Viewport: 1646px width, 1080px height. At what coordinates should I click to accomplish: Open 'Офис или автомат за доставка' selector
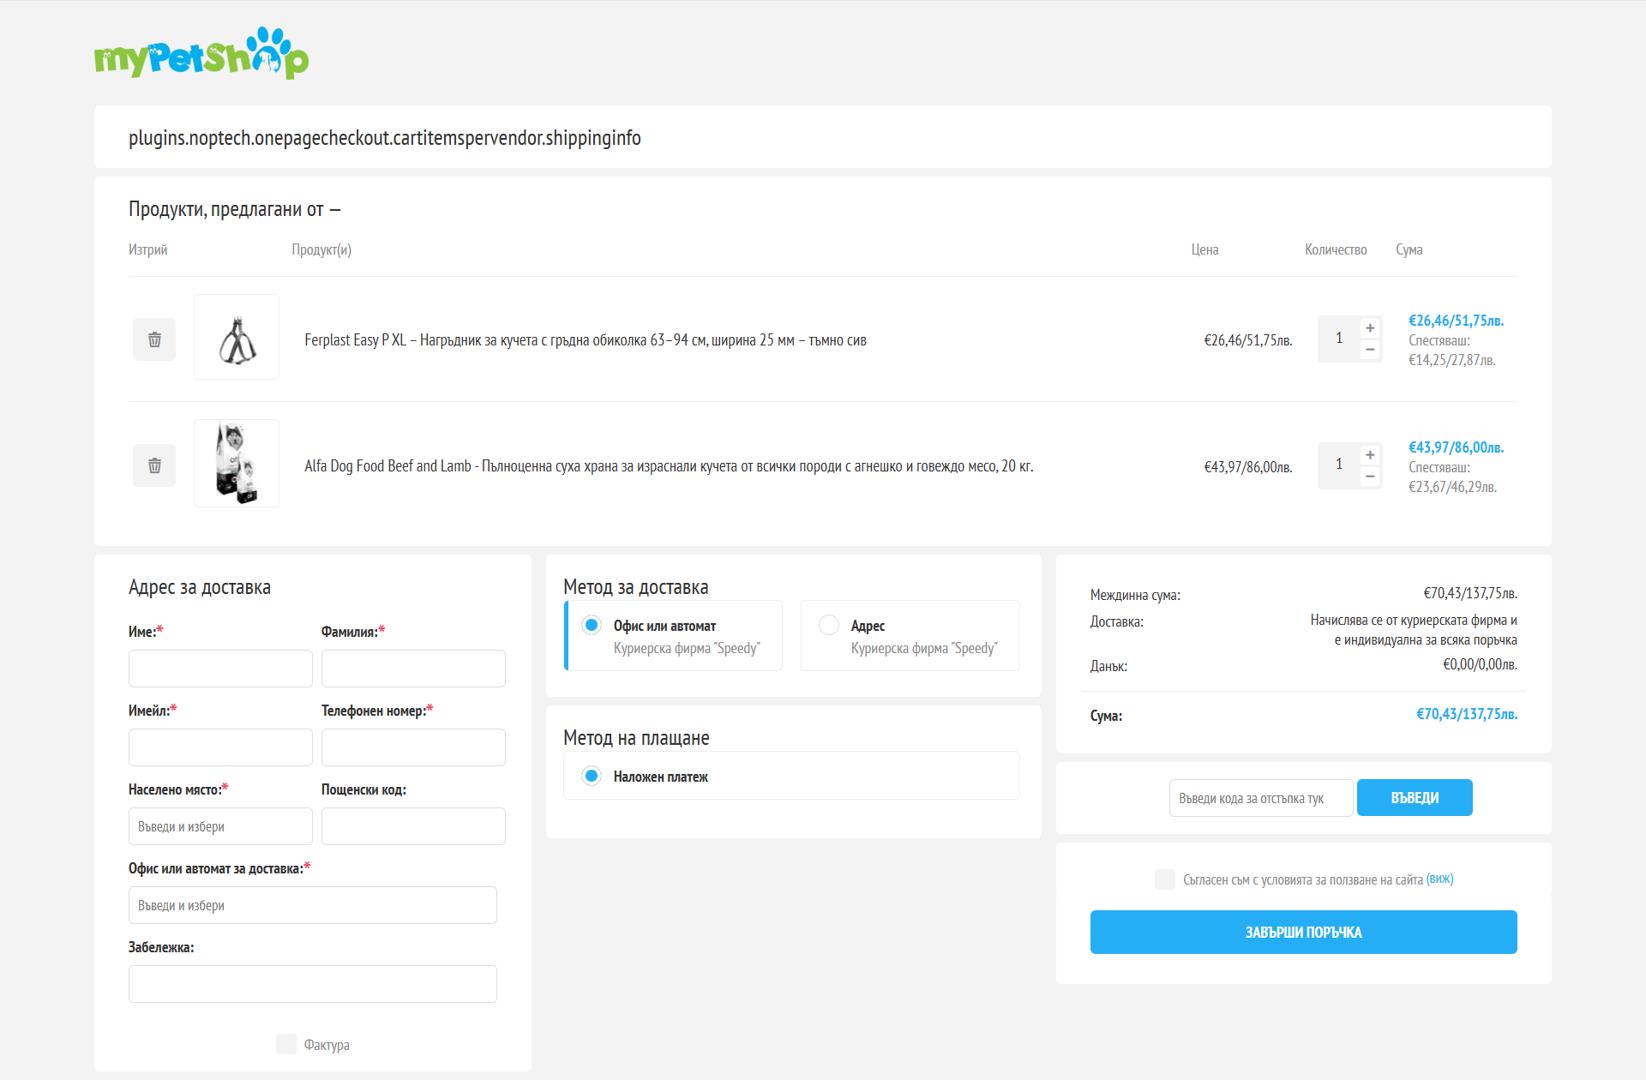pyautogui.click(x=312, y=905)
